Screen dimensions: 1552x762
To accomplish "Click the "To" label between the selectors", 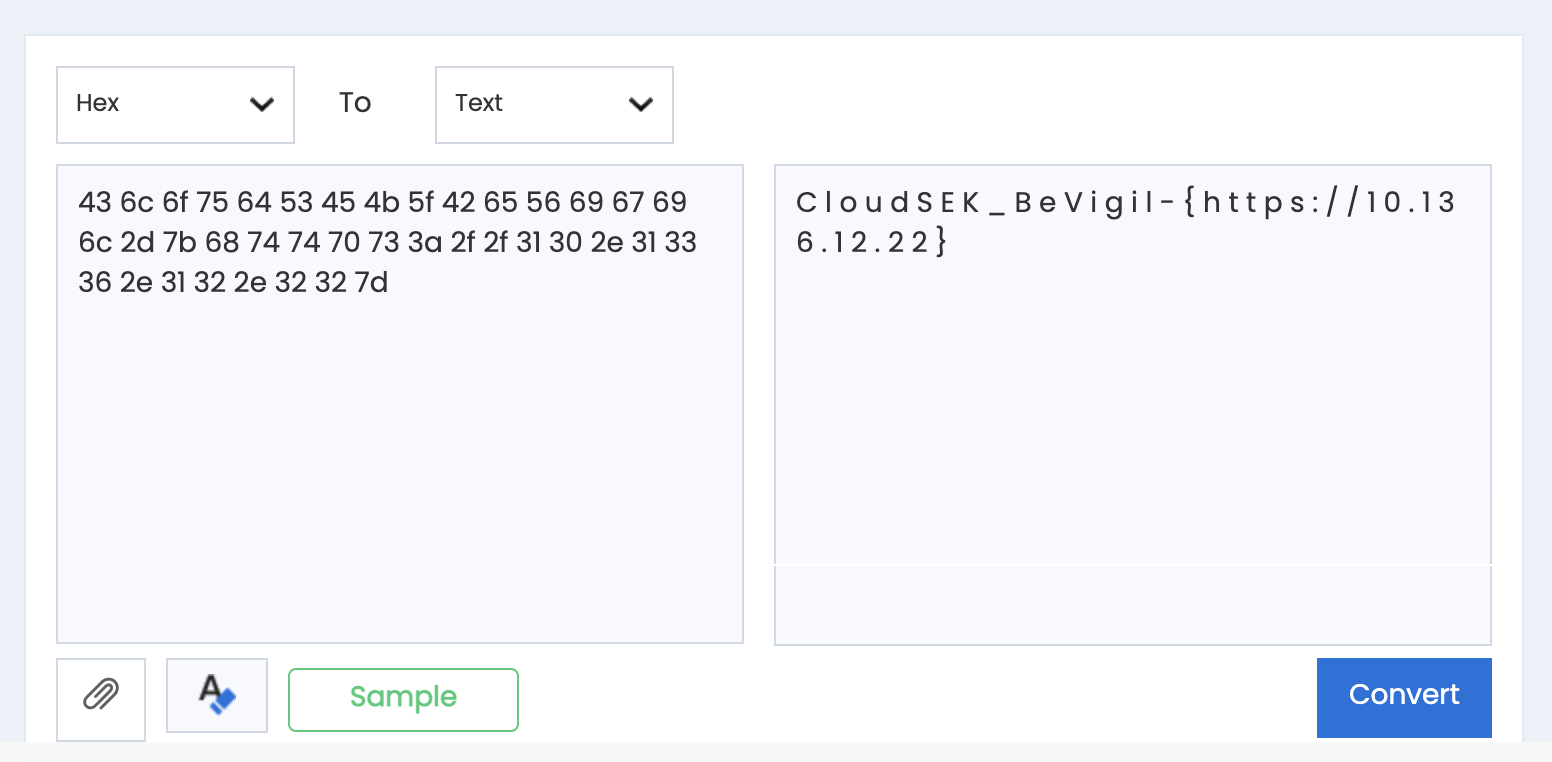I will coord(355,103).
